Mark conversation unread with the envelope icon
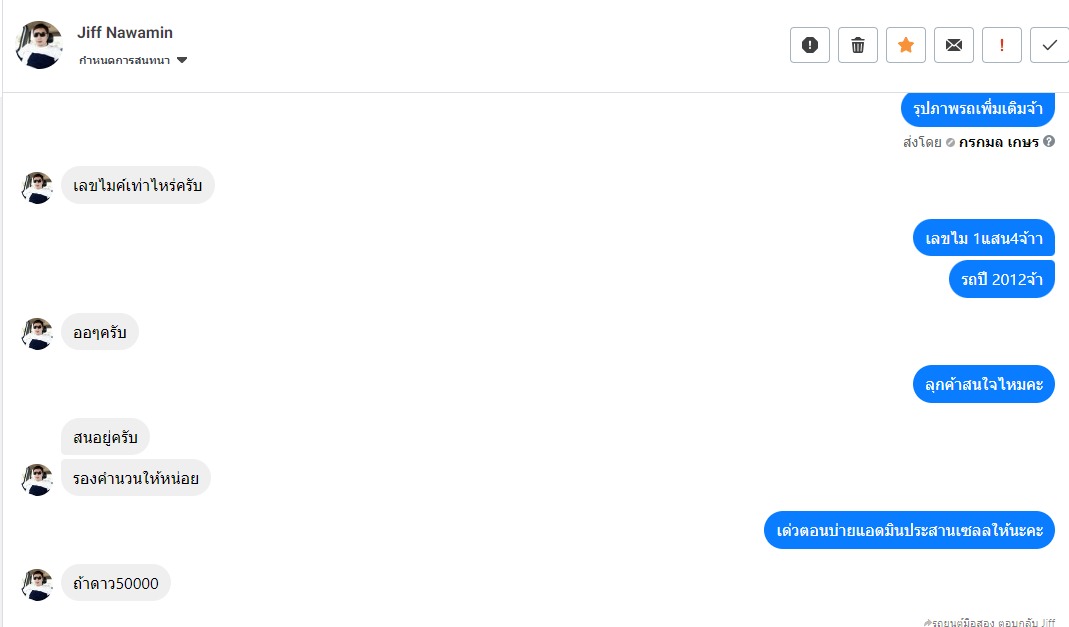Viewport: 1069px width, 627px height. coord(954,45)
